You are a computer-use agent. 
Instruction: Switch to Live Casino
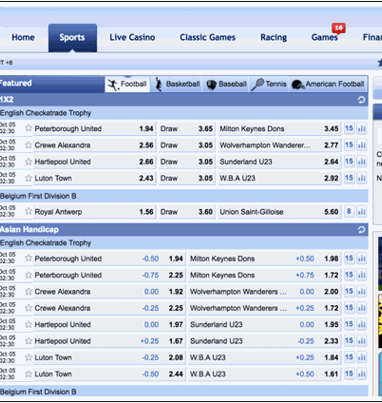point(132,37)
